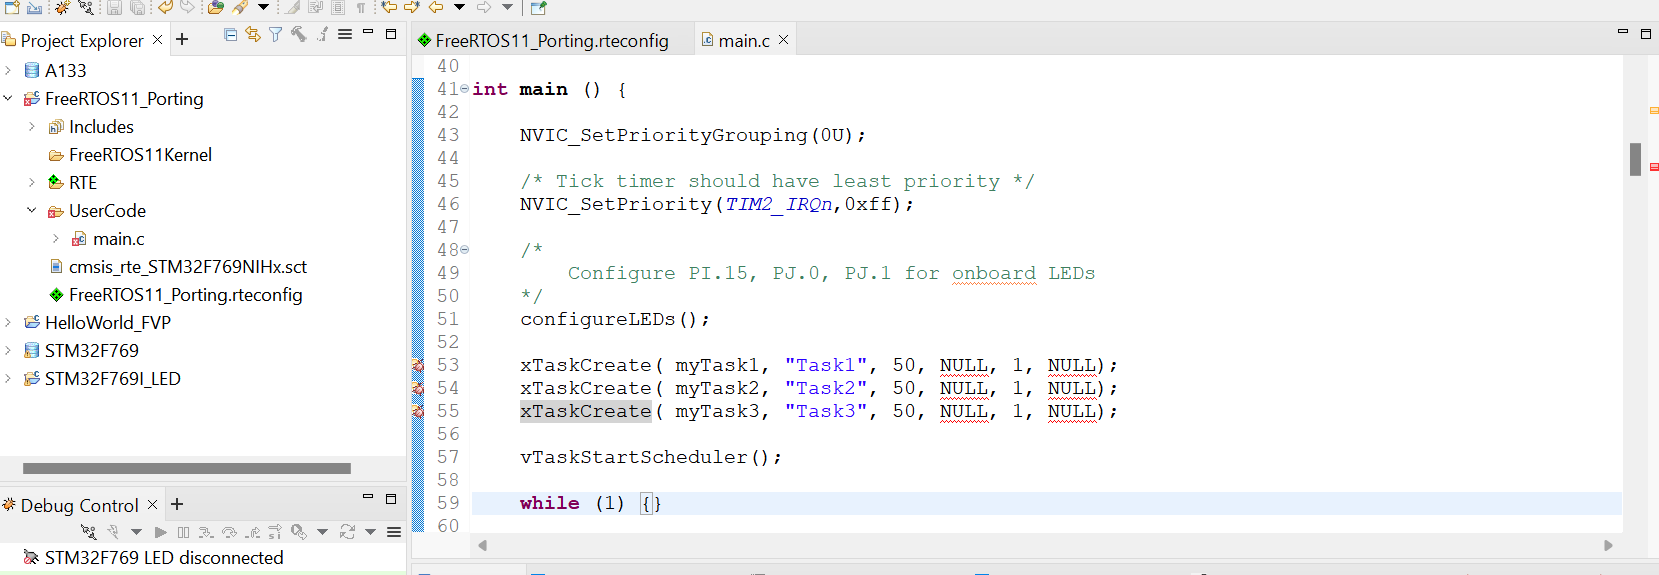The height and width of the screenshot is (575, 1659).
Task: Toggle the comment fold marker at line 48
Action: click(x=464, y=250)
